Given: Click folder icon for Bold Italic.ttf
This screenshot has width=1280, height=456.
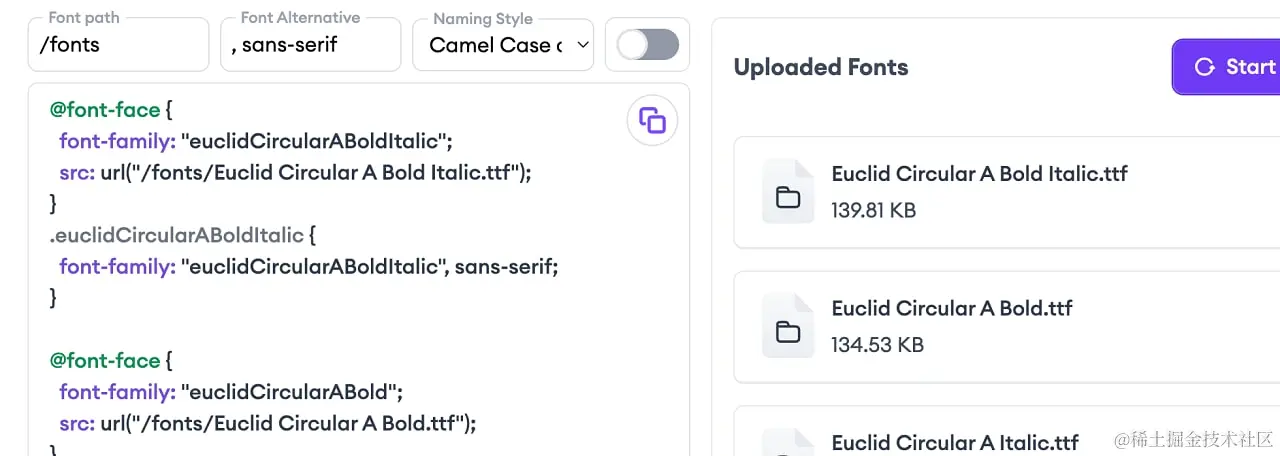Looking at the screenshot, I should click(x=788, y=197).
